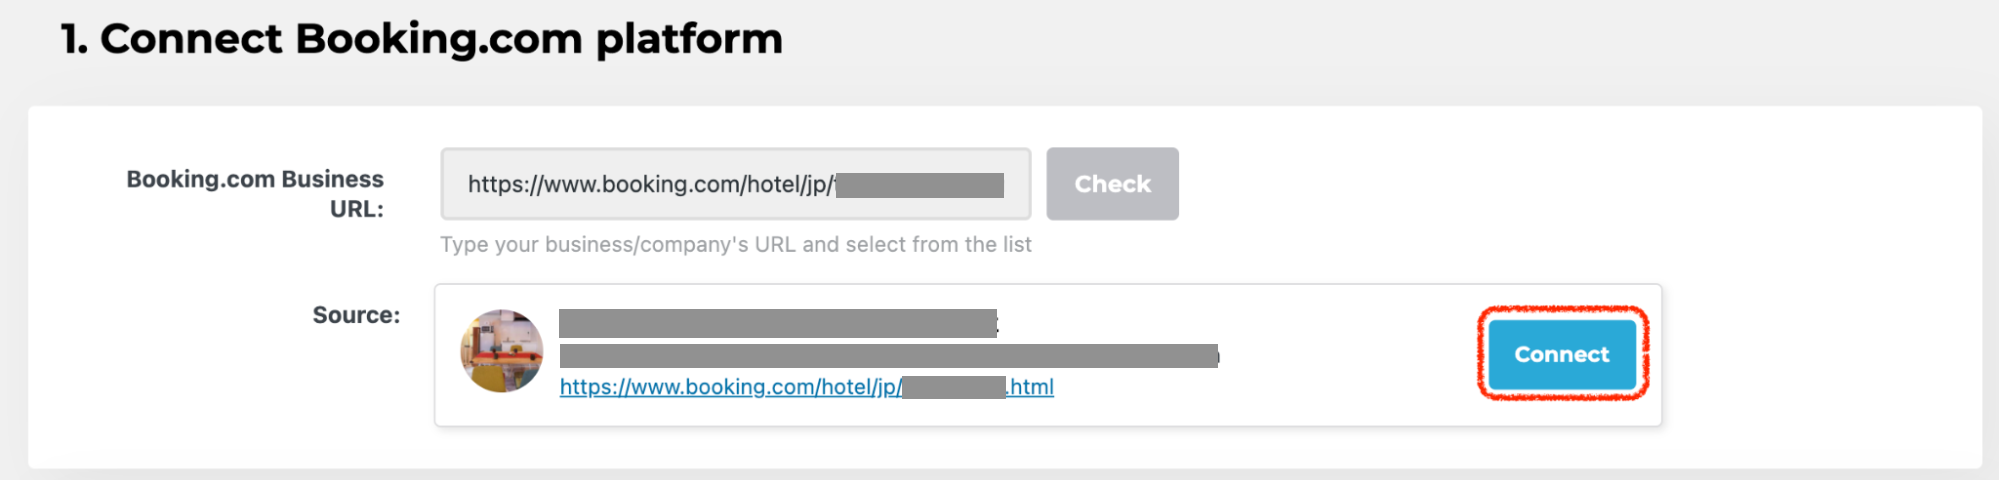Click the redacted portion inside the URL field
Screen dimensions: 1999x481
click(919, 185)
